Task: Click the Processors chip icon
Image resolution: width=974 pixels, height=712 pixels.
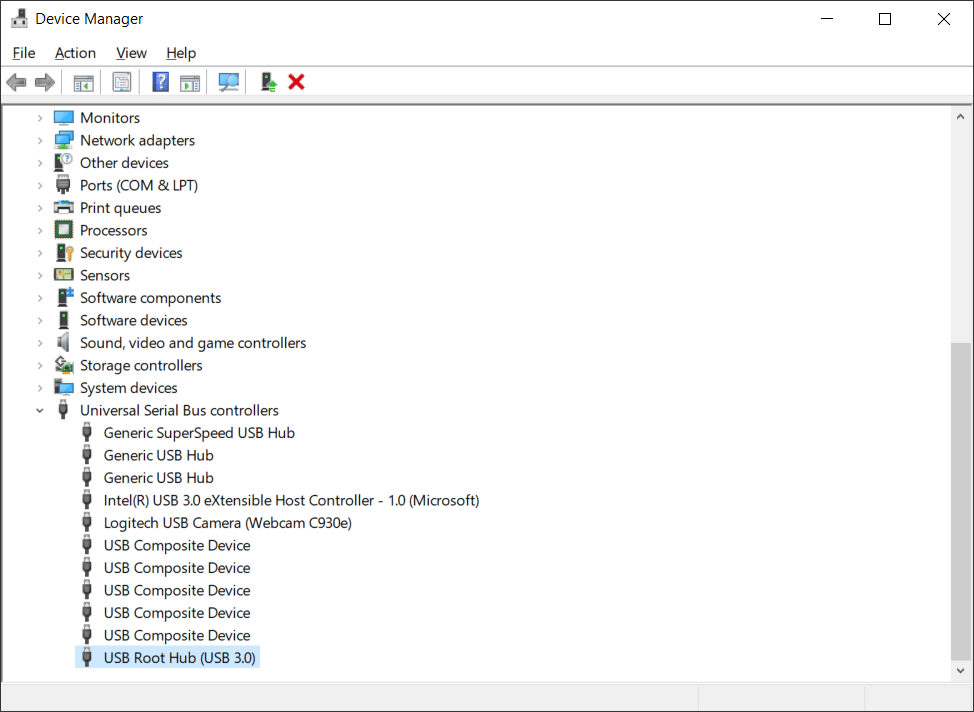Action: (x=63, y=230)
